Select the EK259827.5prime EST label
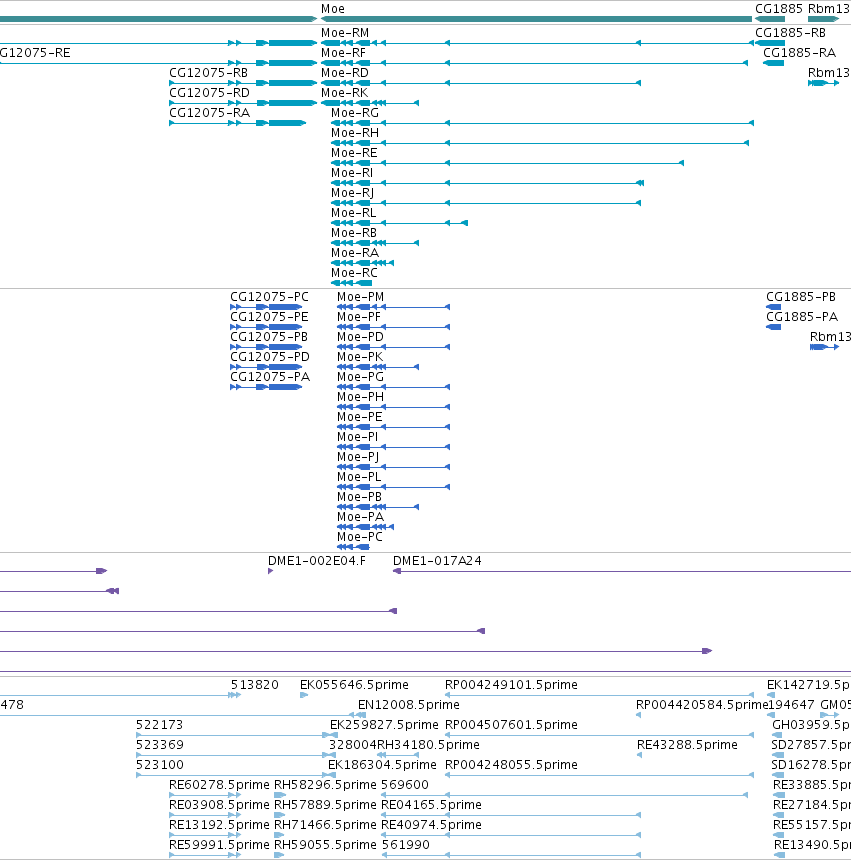The height and width of the screenshot is (860, 851). click(384, 725)
